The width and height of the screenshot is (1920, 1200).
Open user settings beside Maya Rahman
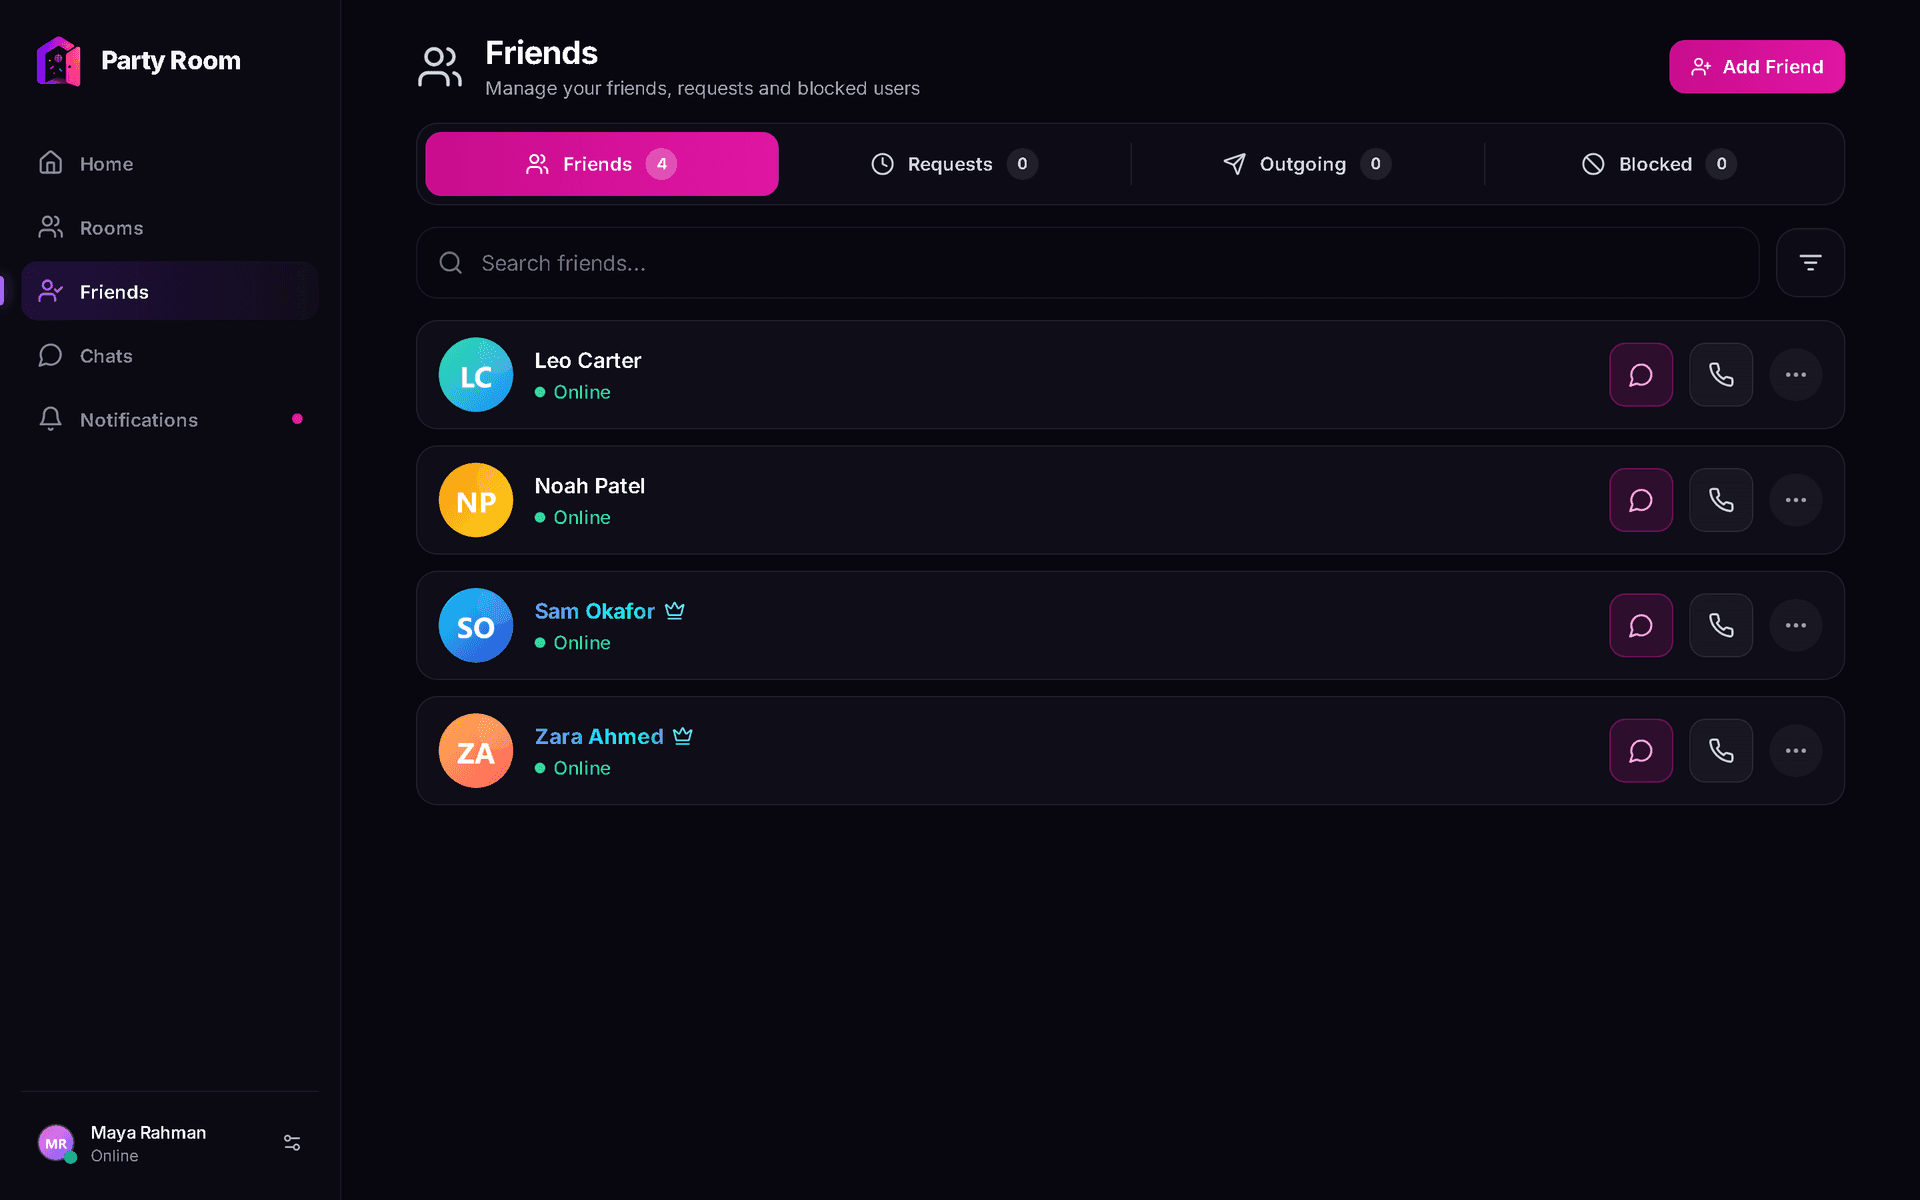tap(292, 1142)
